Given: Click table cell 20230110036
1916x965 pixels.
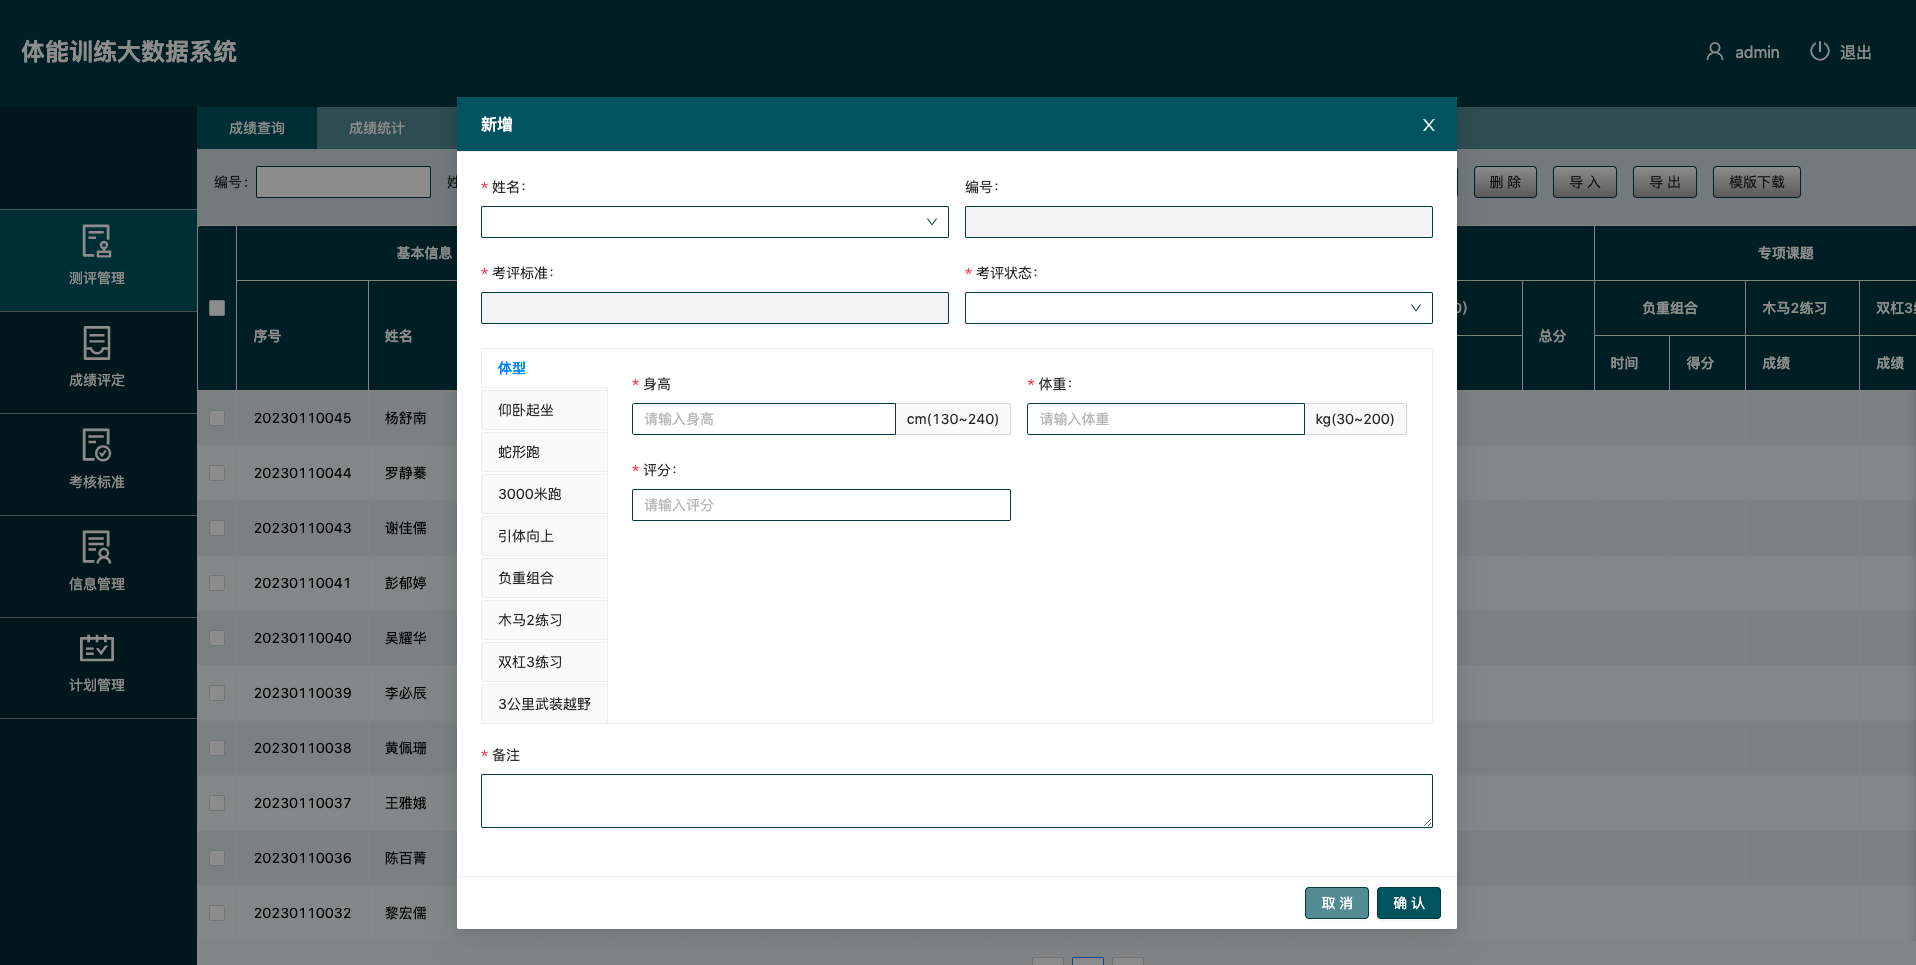Looking at the screenshot, I should tap(303, 858).
